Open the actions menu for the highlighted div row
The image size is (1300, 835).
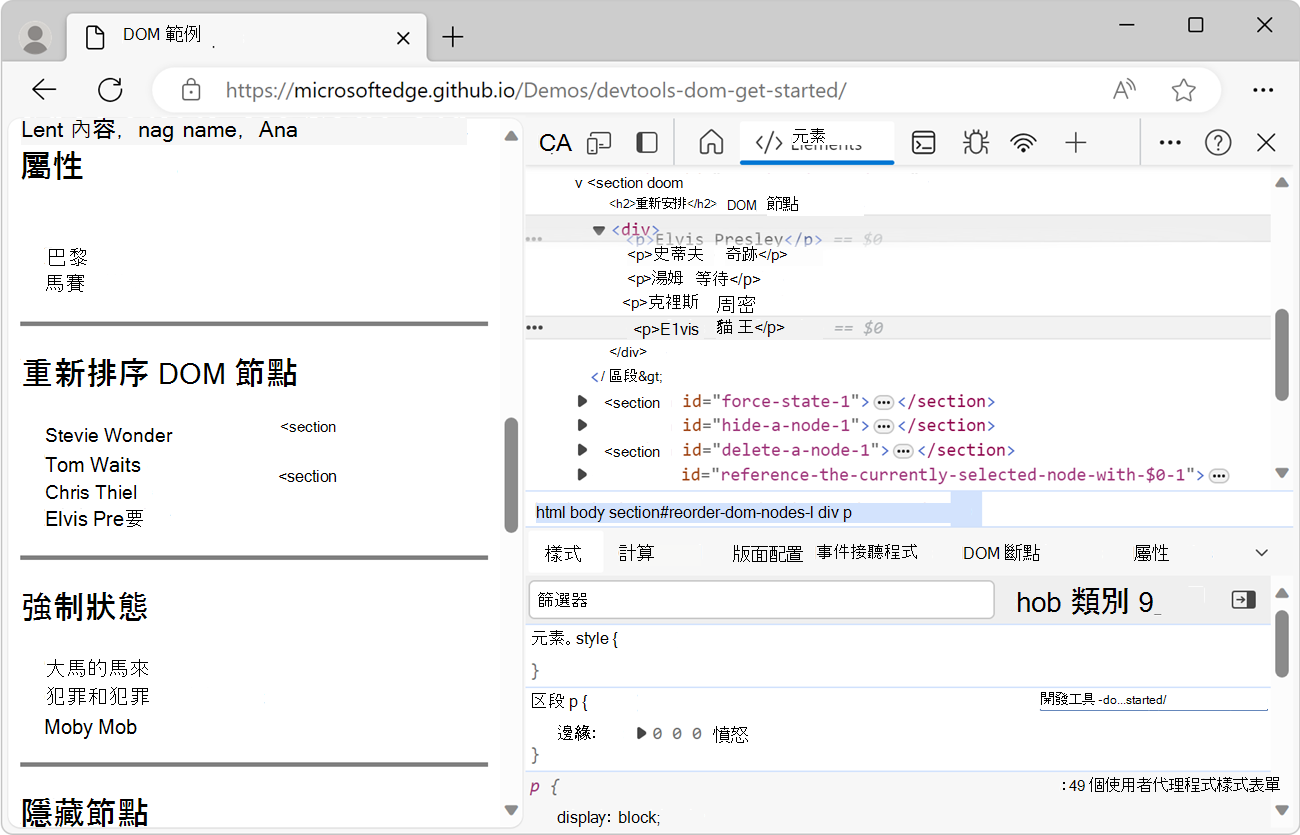pyautogui.click(x=534, y=240)
